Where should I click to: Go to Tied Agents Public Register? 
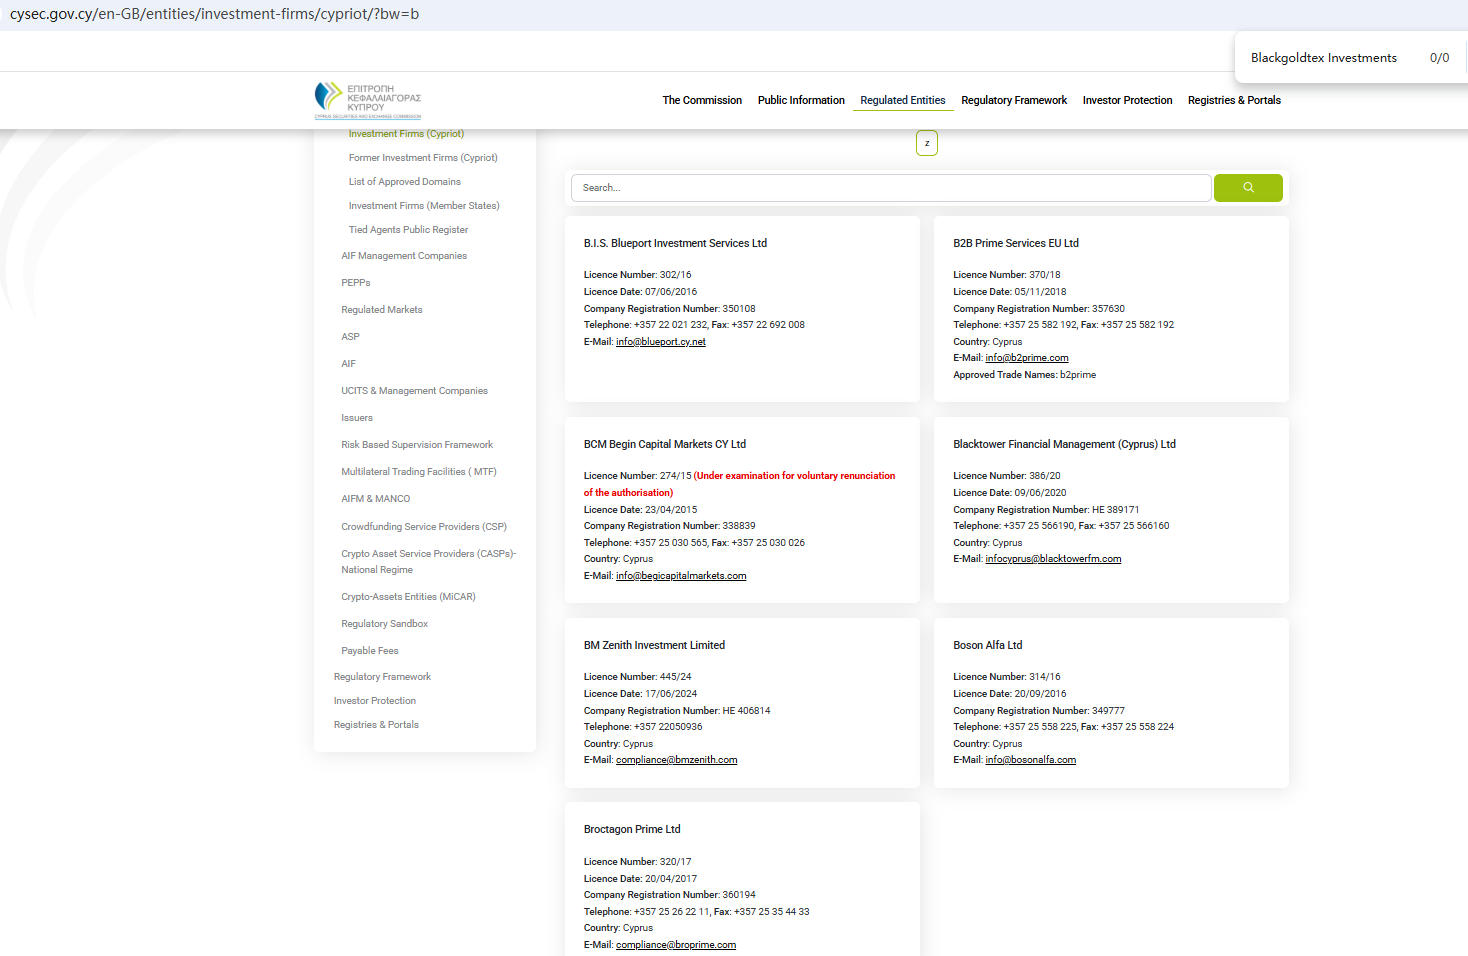point(408,230)
